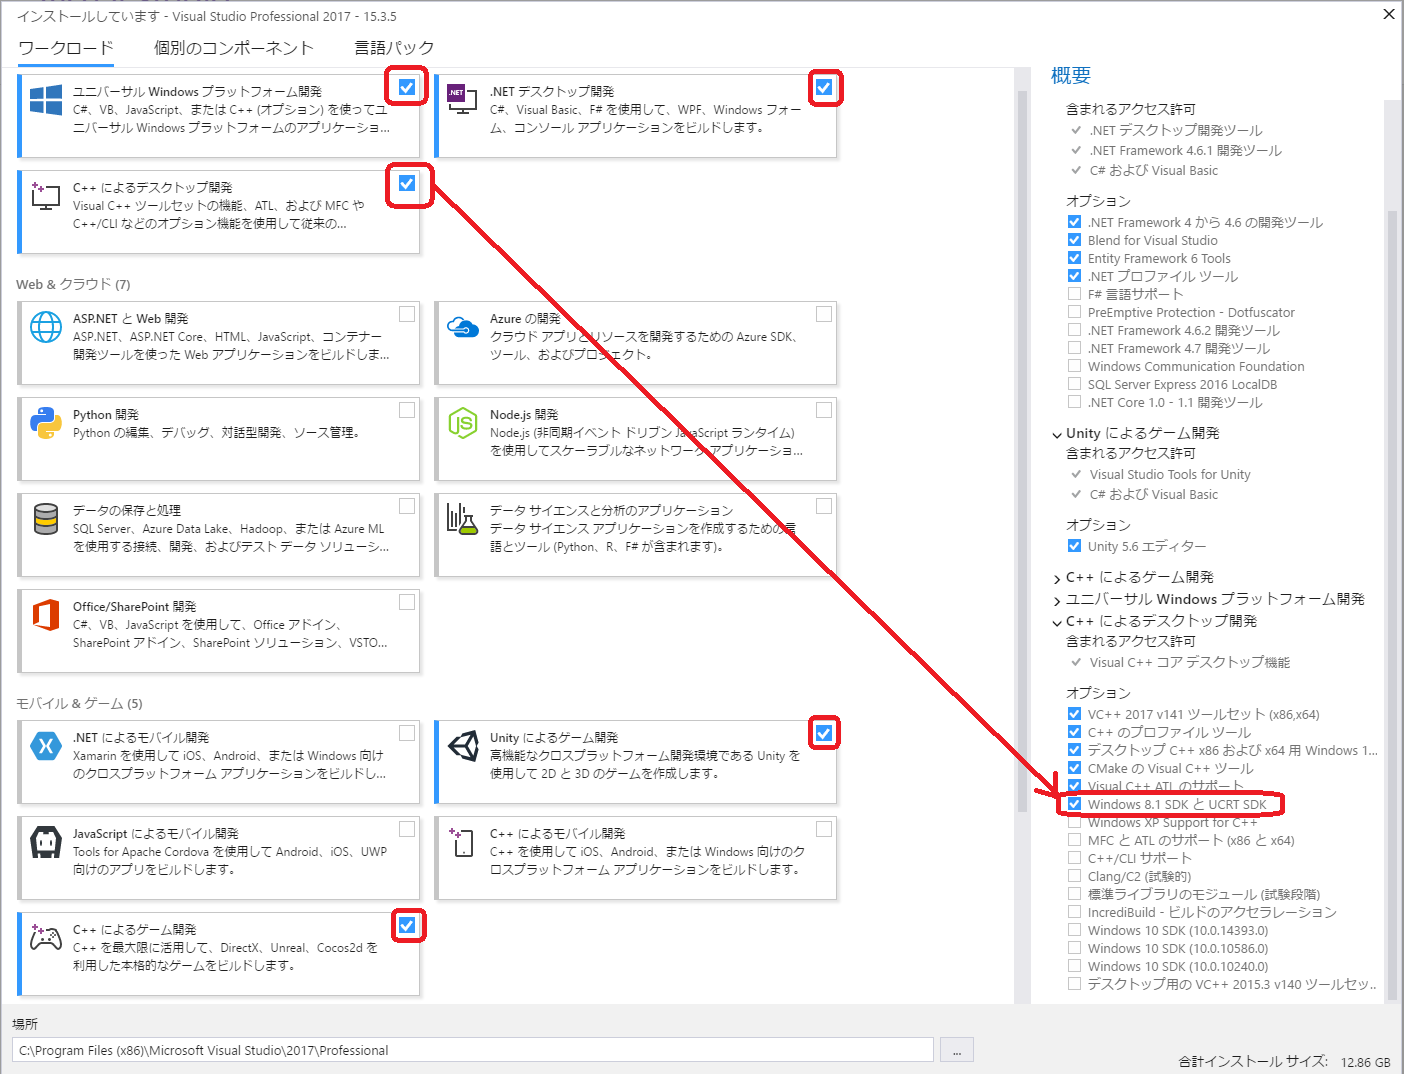1404x1074 pixels.
Task: Click the Python workload icon
Action: (x=46, y=423)
